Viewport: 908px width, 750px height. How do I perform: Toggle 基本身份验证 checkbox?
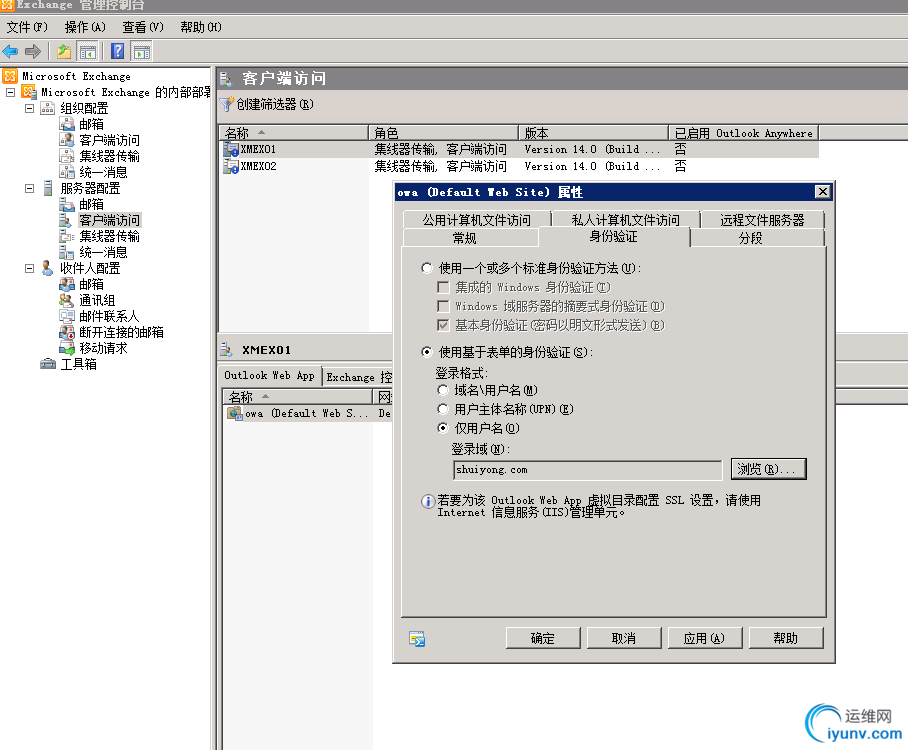[x=443, y=325]
